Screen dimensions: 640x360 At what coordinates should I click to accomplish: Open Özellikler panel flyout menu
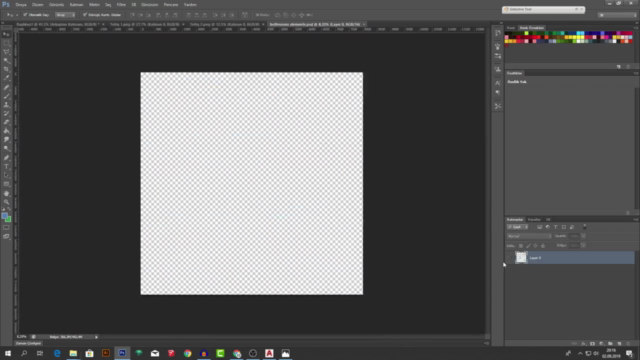[636, 73]
